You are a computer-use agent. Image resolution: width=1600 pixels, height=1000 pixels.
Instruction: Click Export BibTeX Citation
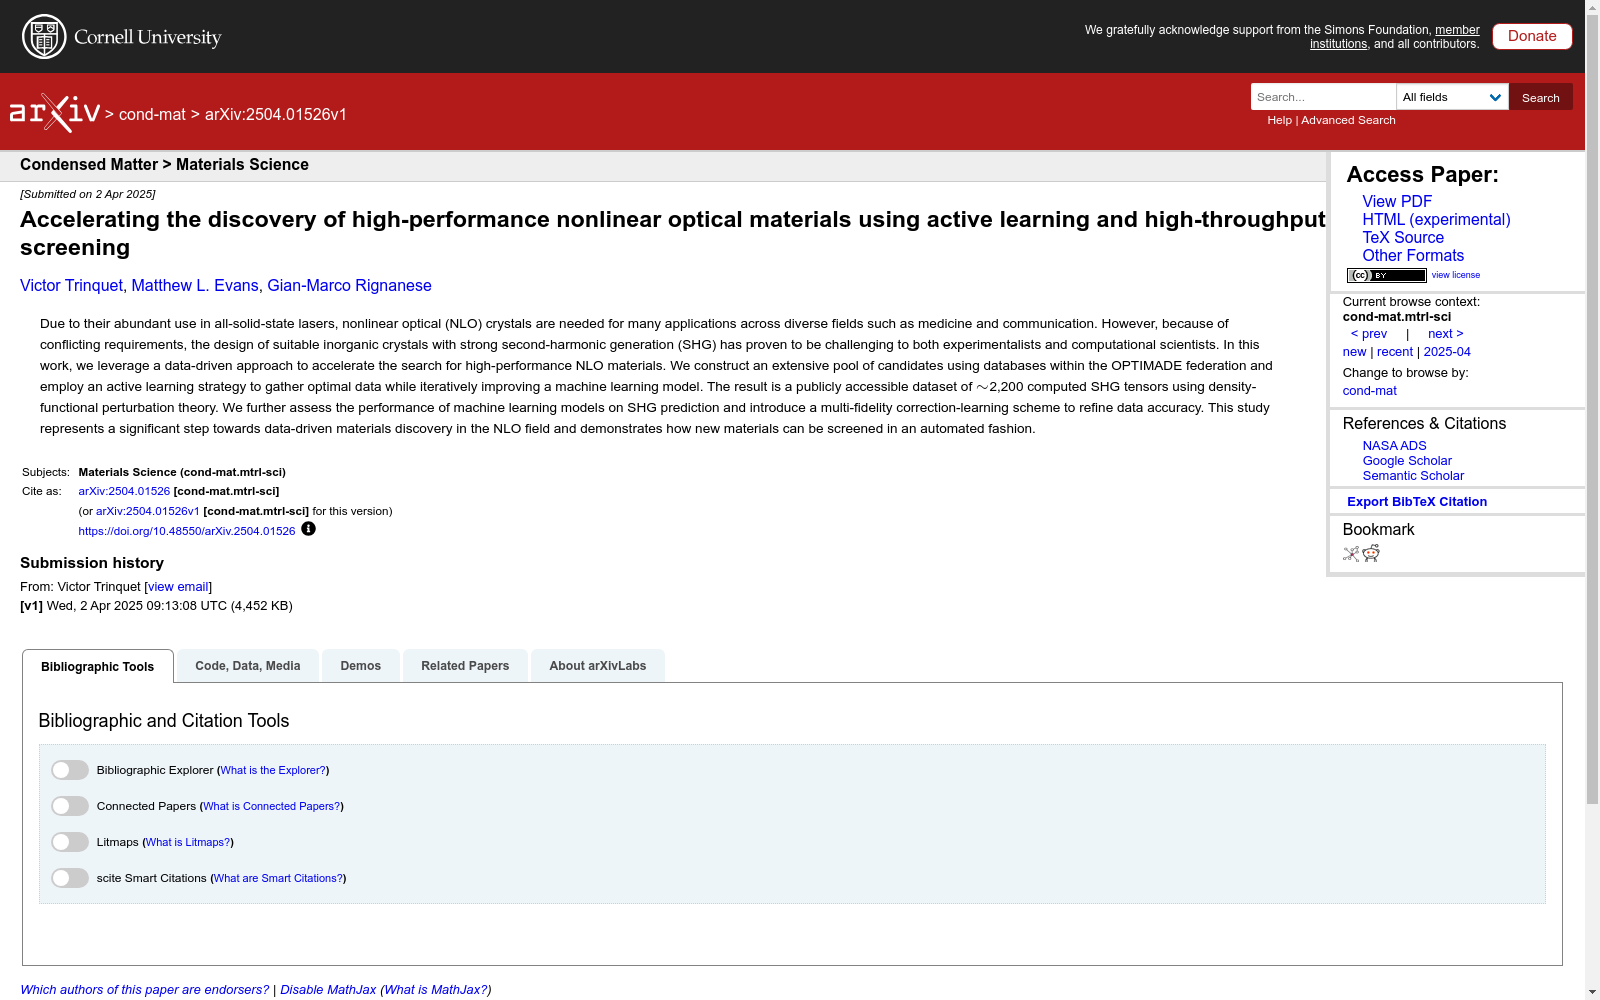(1417, 502)
